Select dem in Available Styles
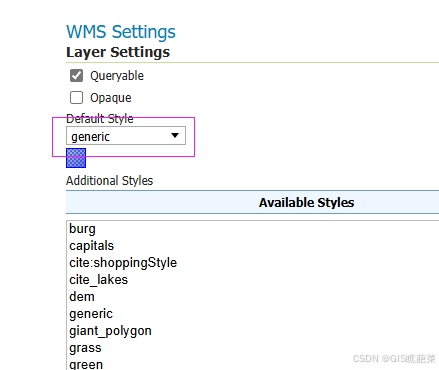Viewport: 439px width, 370px height. click(x=82, y=297)
